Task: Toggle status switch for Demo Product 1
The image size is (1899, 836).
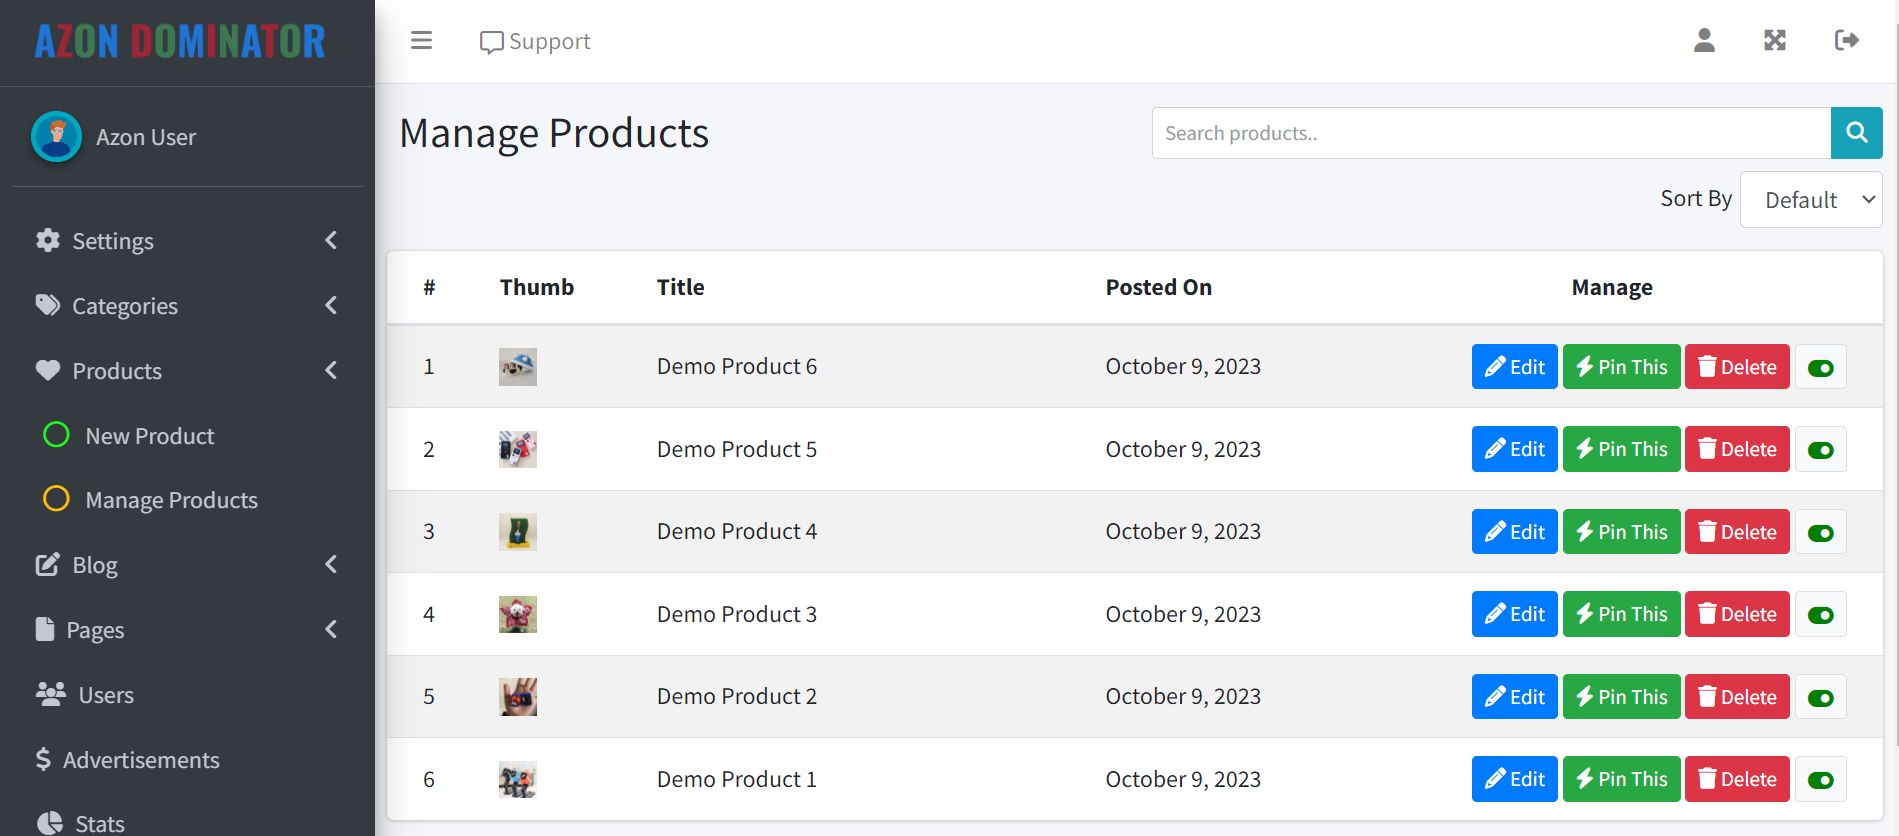Action: (1820, 780)
